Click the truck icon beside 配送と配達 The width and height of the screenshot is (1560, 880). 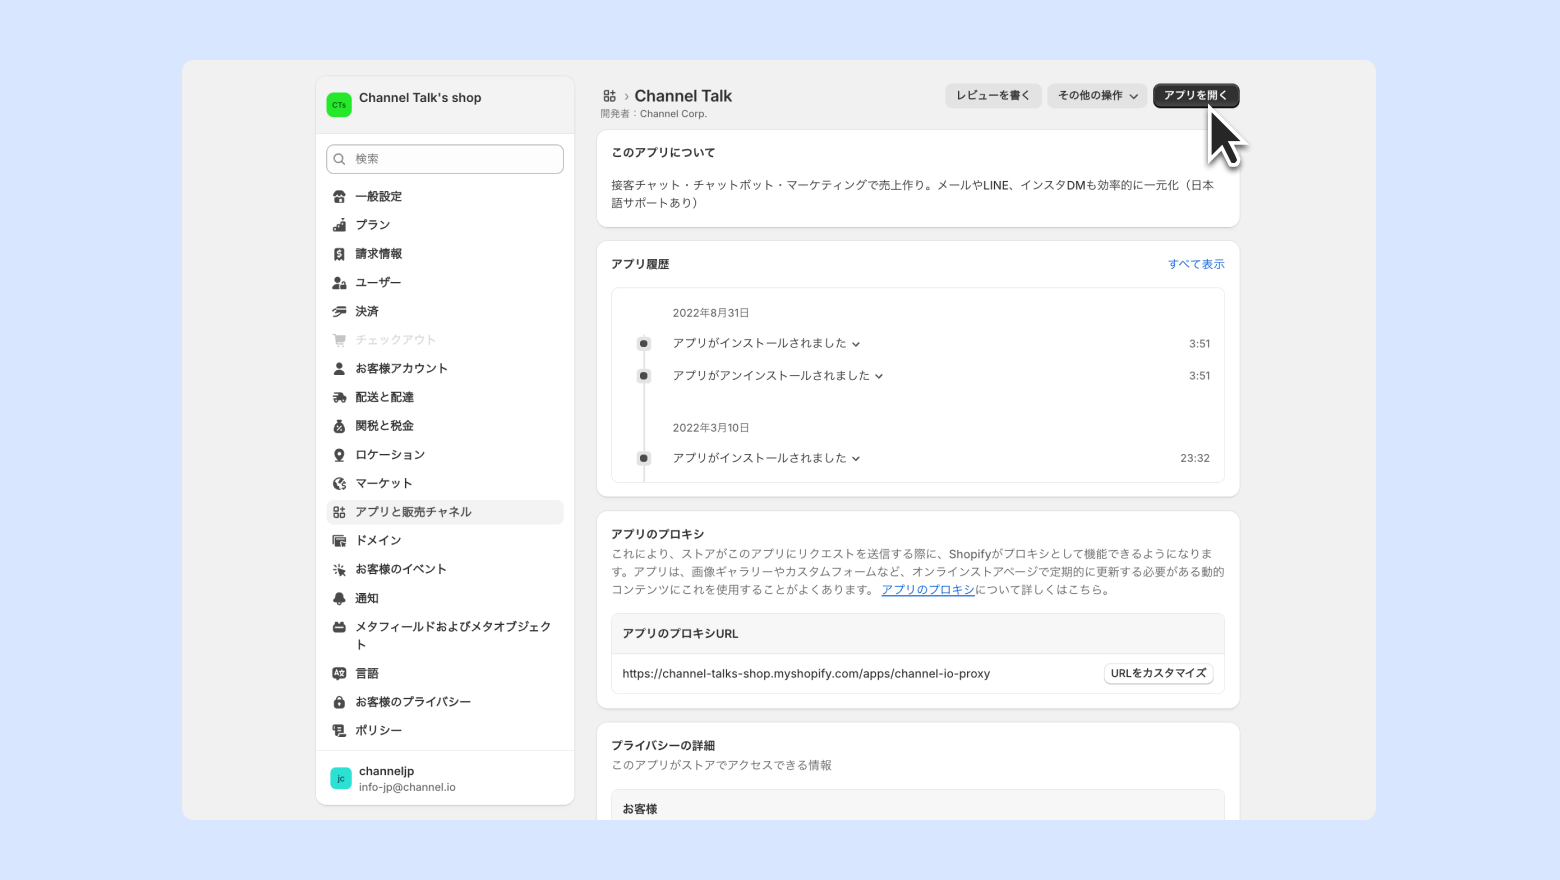[339, 398]
